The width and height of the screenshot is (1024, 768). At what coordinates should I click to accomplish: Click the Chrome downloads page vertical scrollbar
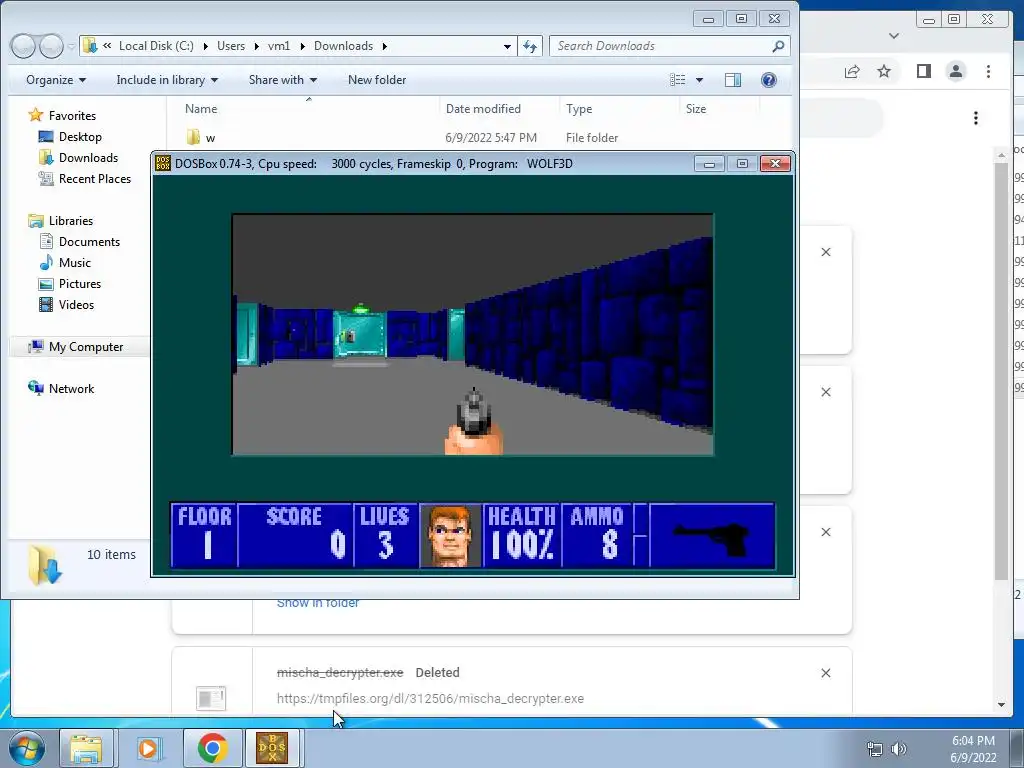pos(1001,371)
